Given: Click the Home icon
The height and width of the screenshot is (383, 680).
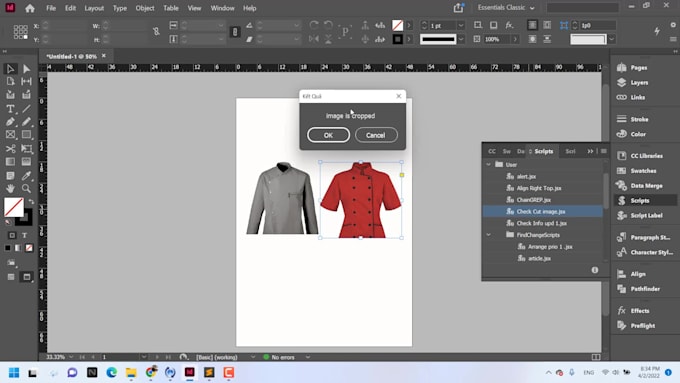Looking at the screenshot, I should pyautogui.click(x=29, y=8).
